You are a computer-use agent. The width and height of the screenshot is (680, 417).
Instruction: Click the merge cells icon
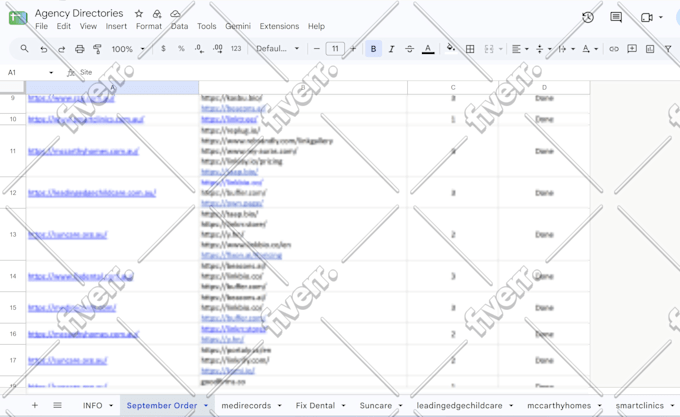(x=489, y=49)
